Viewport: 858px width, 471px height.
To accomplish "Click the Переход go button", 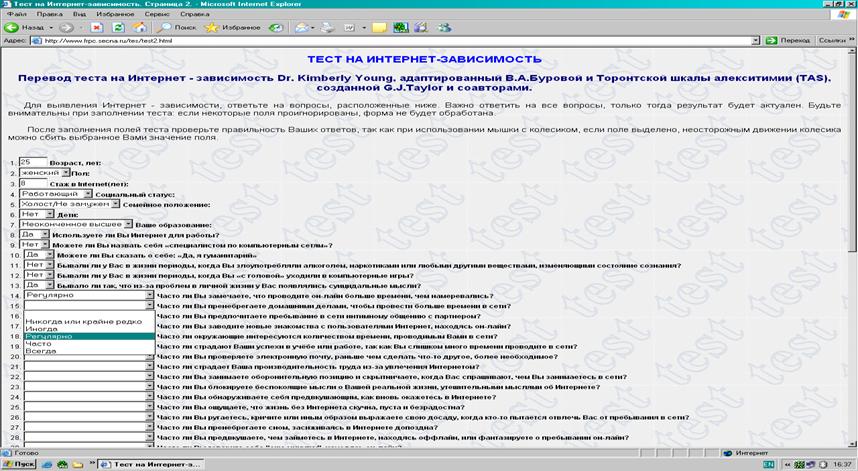I will click(x=789, y=40).
